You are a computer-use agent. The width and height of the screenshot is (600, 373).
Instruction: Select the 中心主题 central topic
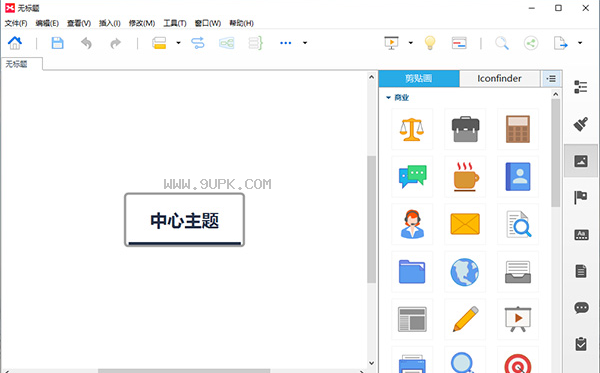coord(184,220)
